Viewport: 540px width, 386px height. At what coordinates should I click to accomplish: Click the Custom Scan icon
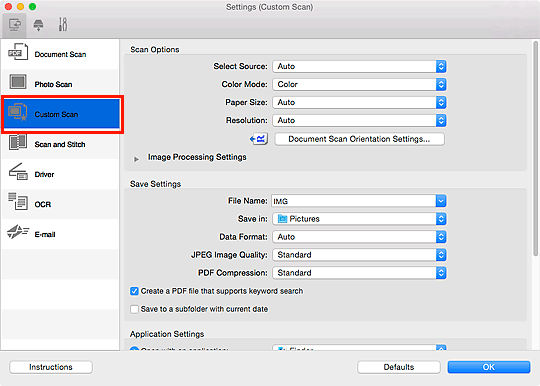pyautogui.click(x=18, y=112)
